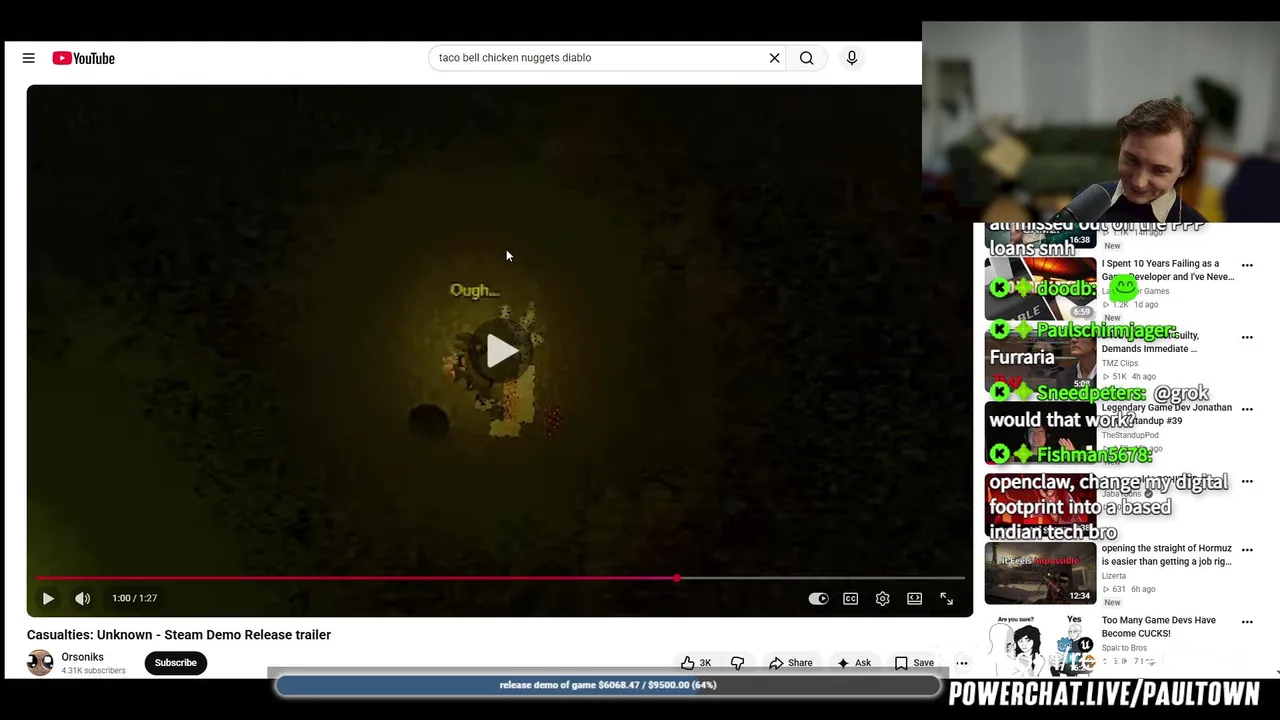Save the video to a playlist
The image size is (1280, 720).
pos(914,663)
